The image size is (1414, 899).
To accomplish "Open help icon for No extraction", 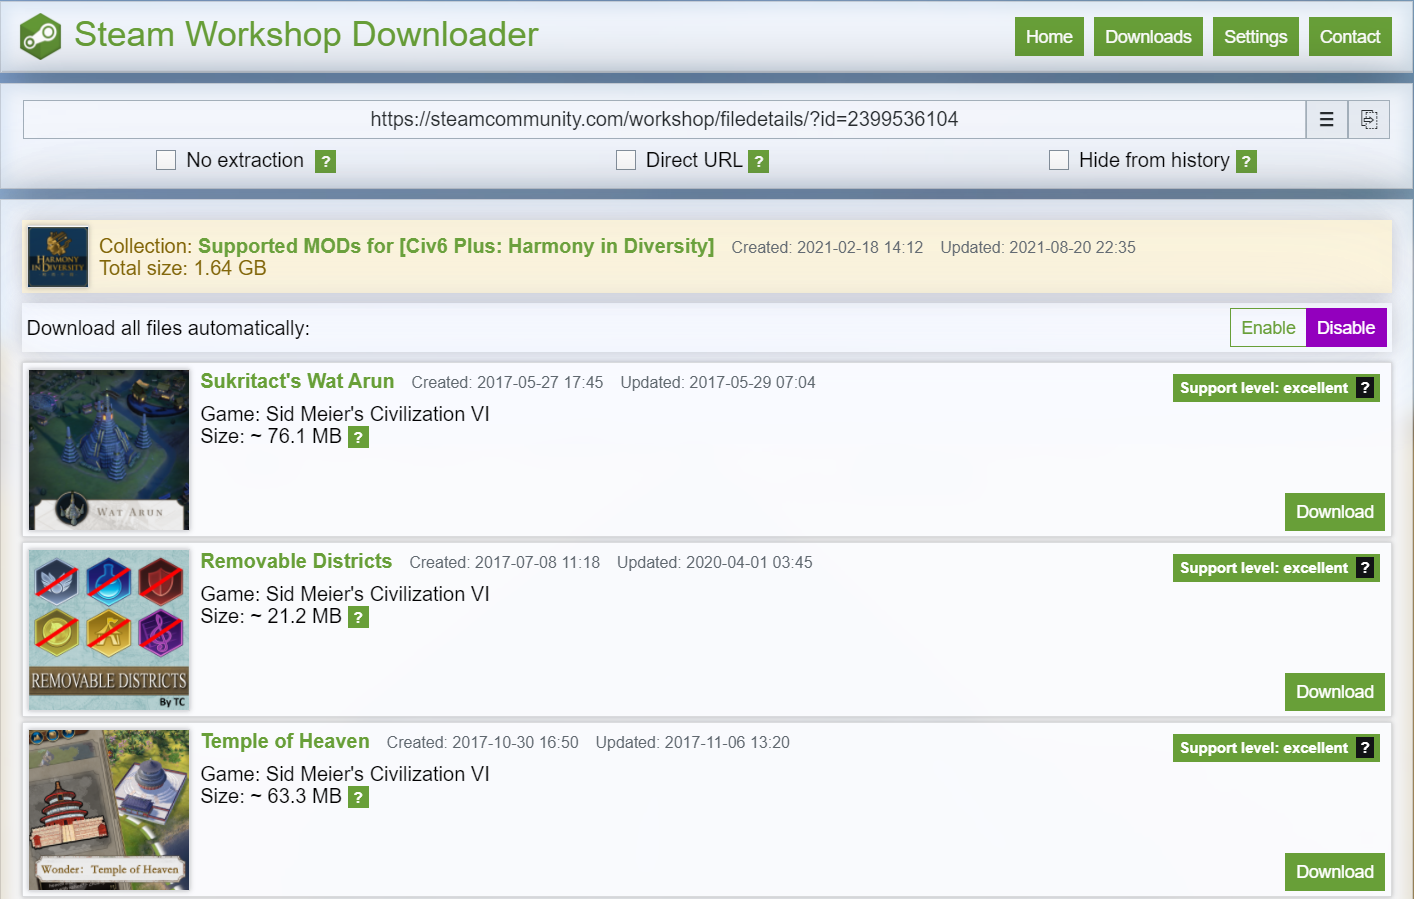I will [325, 161].
